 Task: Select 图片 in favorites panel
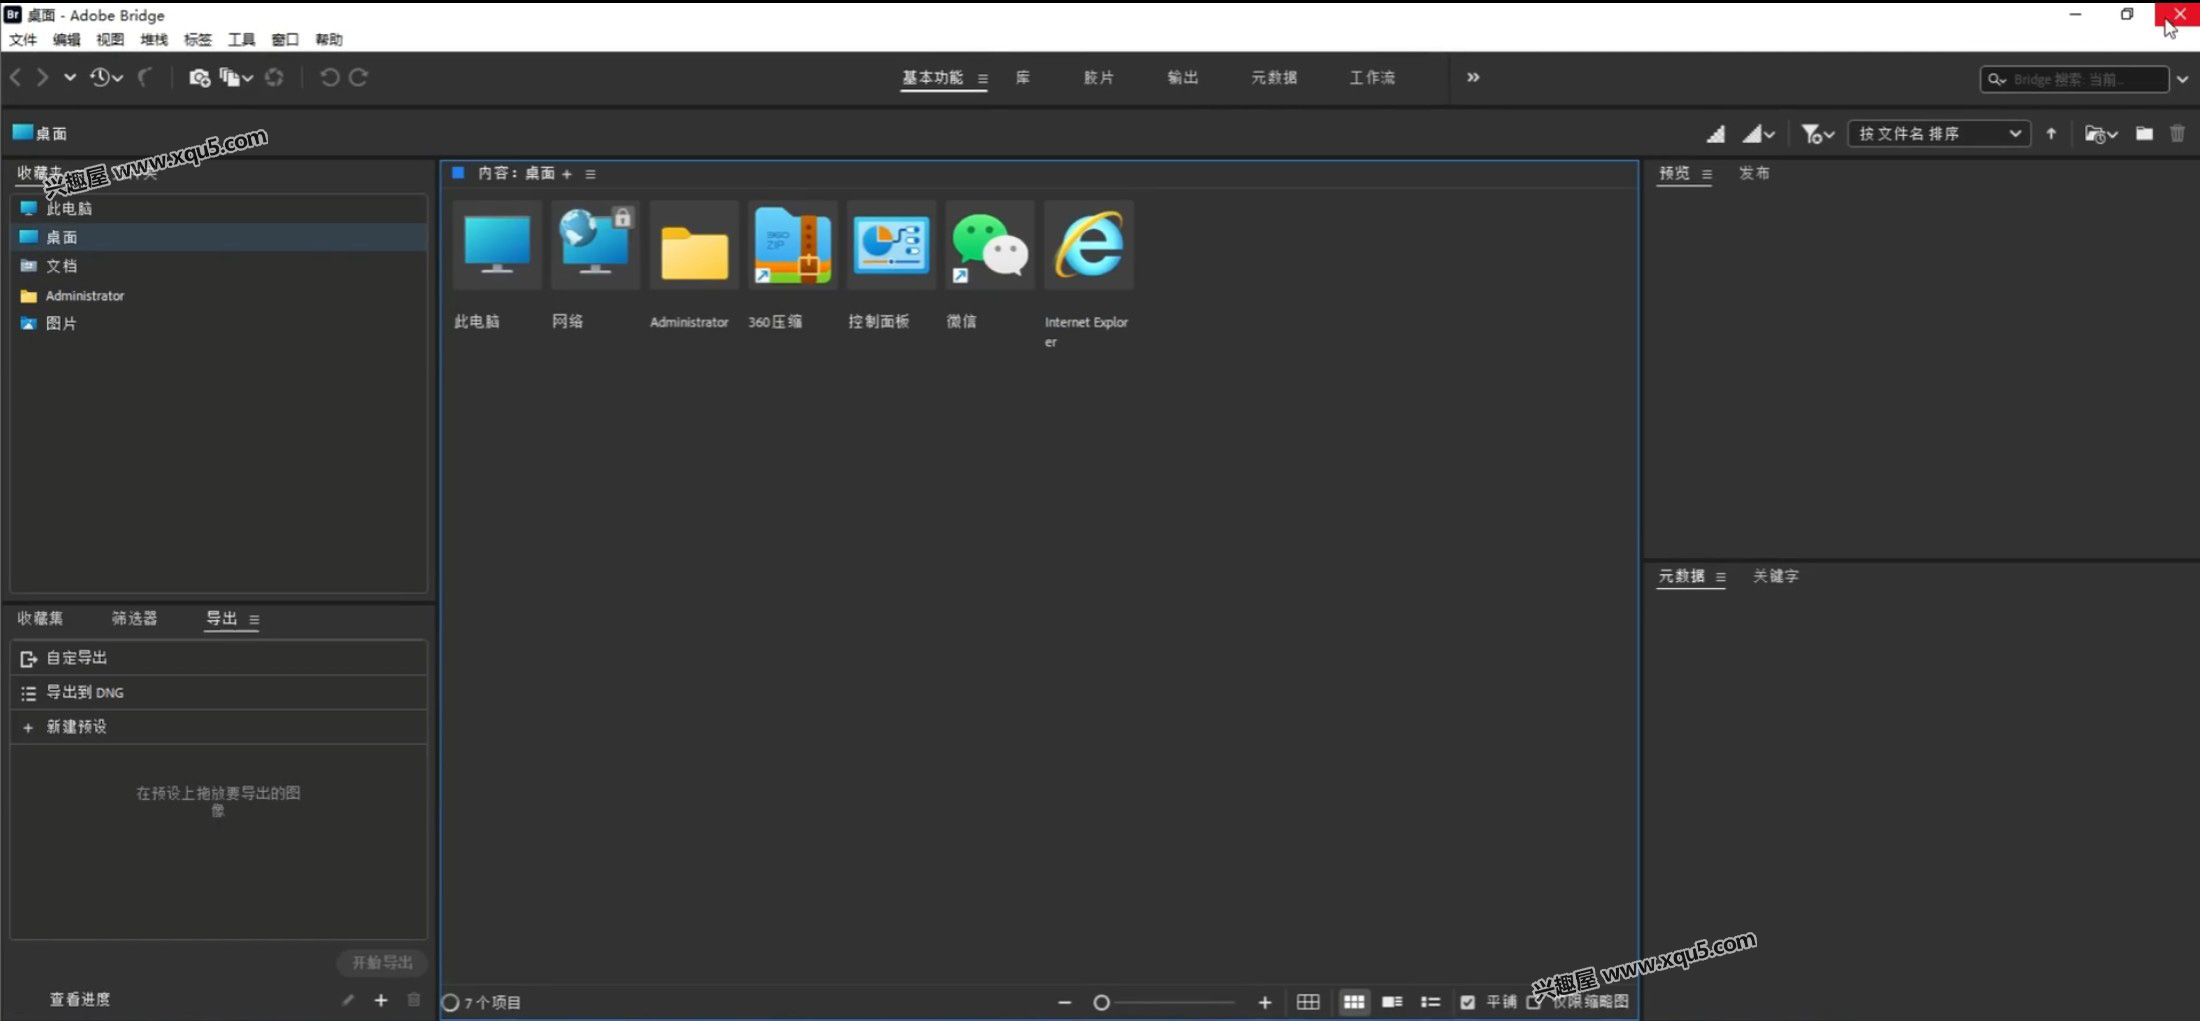point(219,323)
